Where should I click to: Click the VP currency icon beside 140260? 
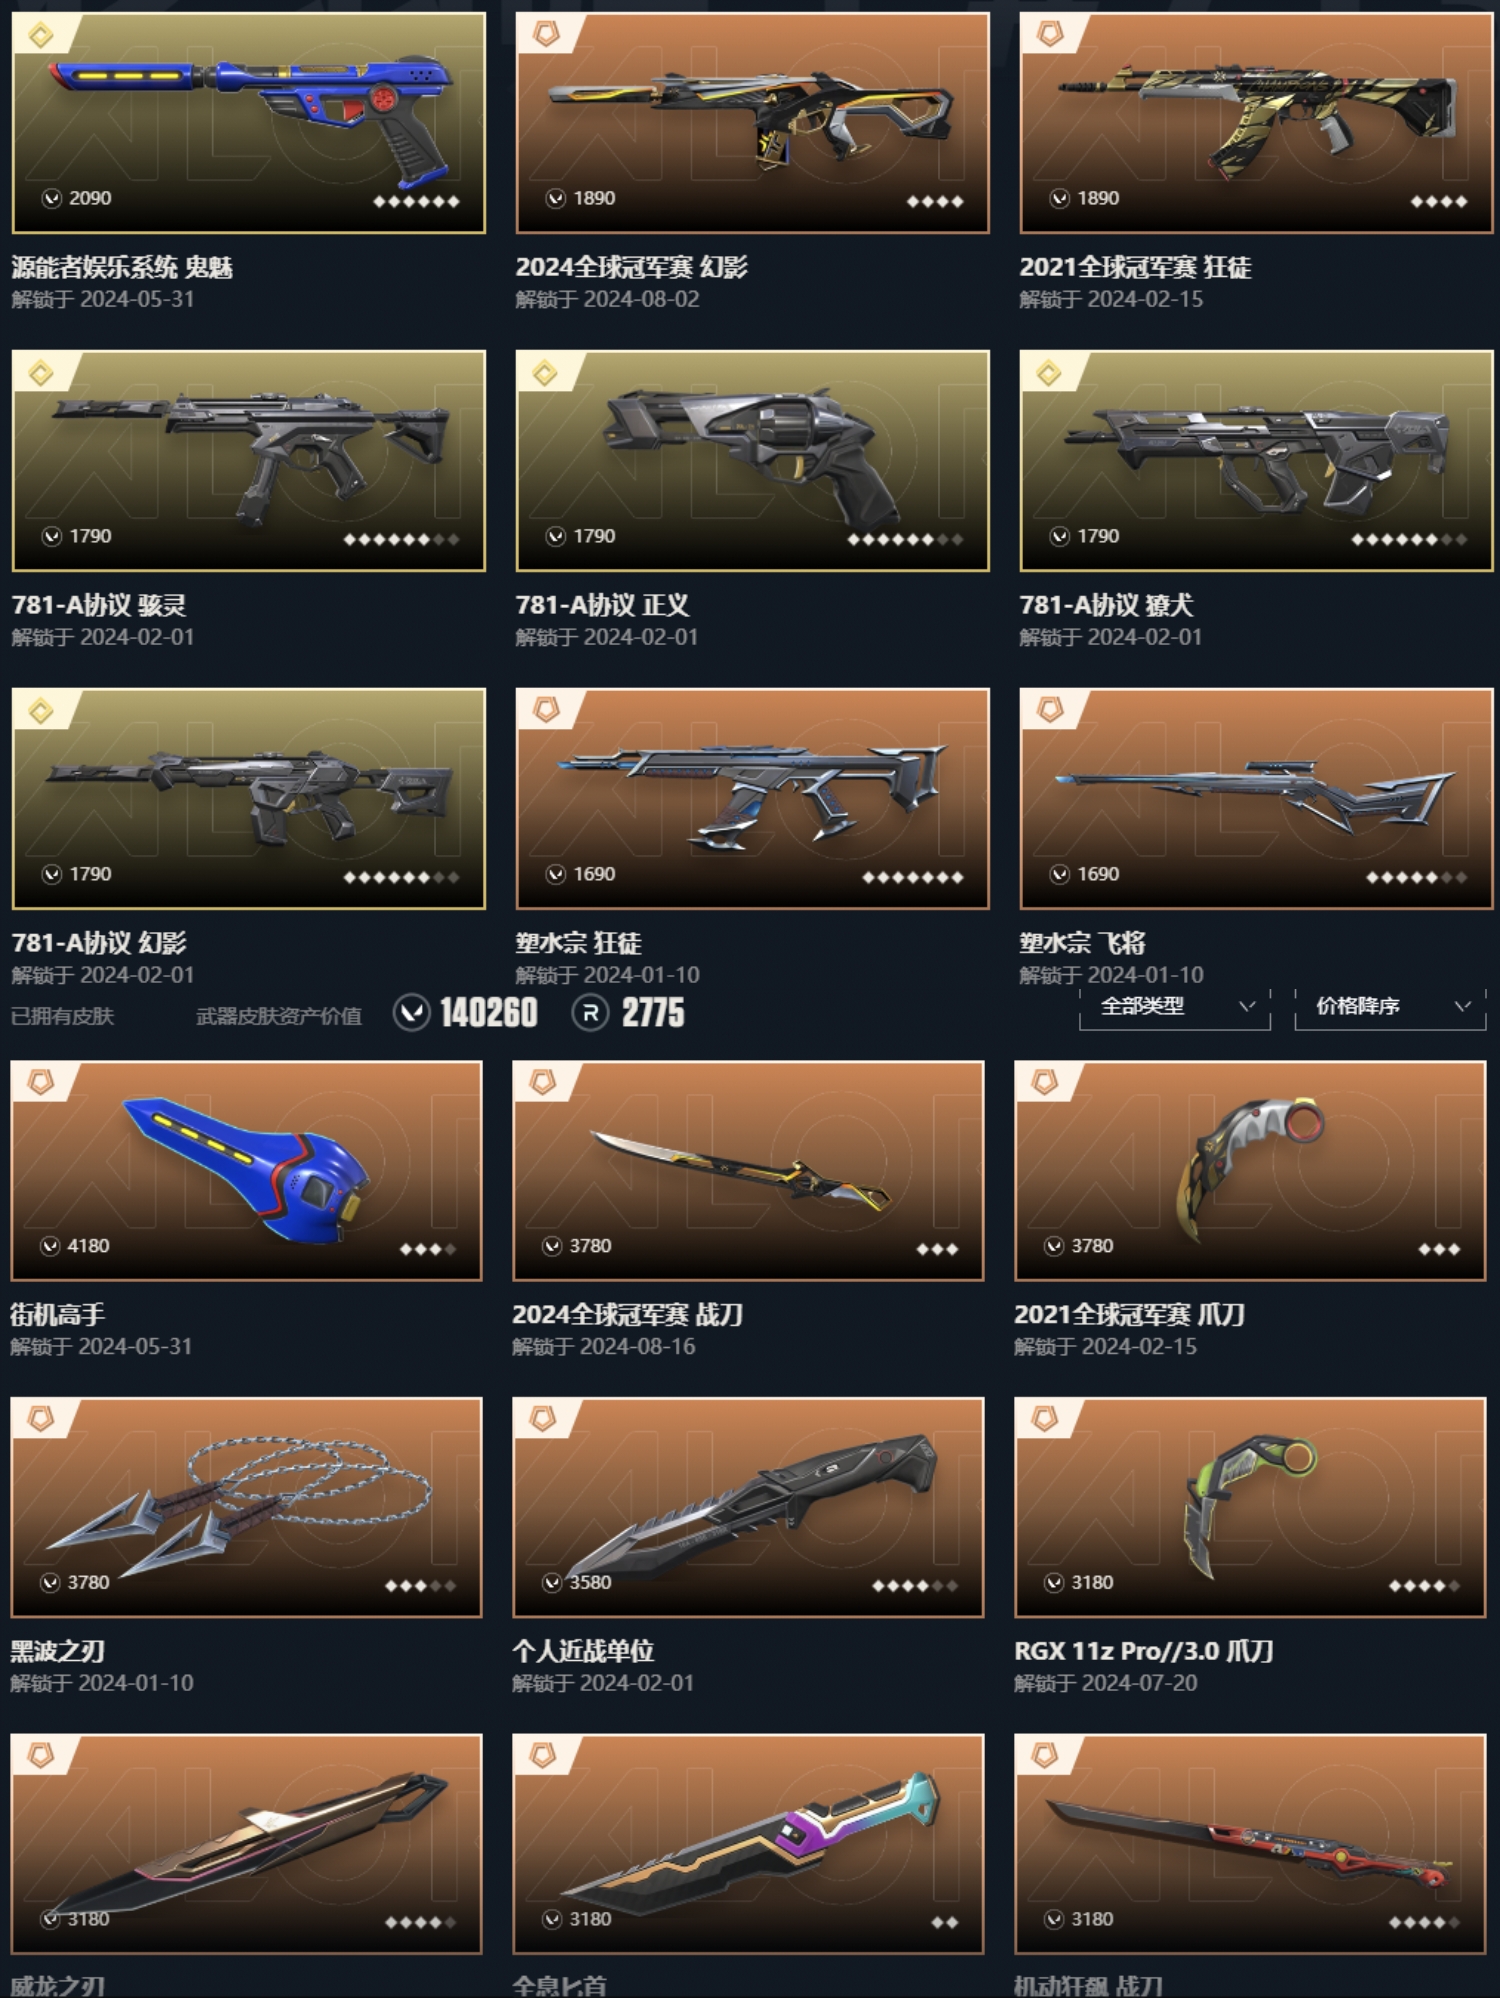[x=411, y=1013]
